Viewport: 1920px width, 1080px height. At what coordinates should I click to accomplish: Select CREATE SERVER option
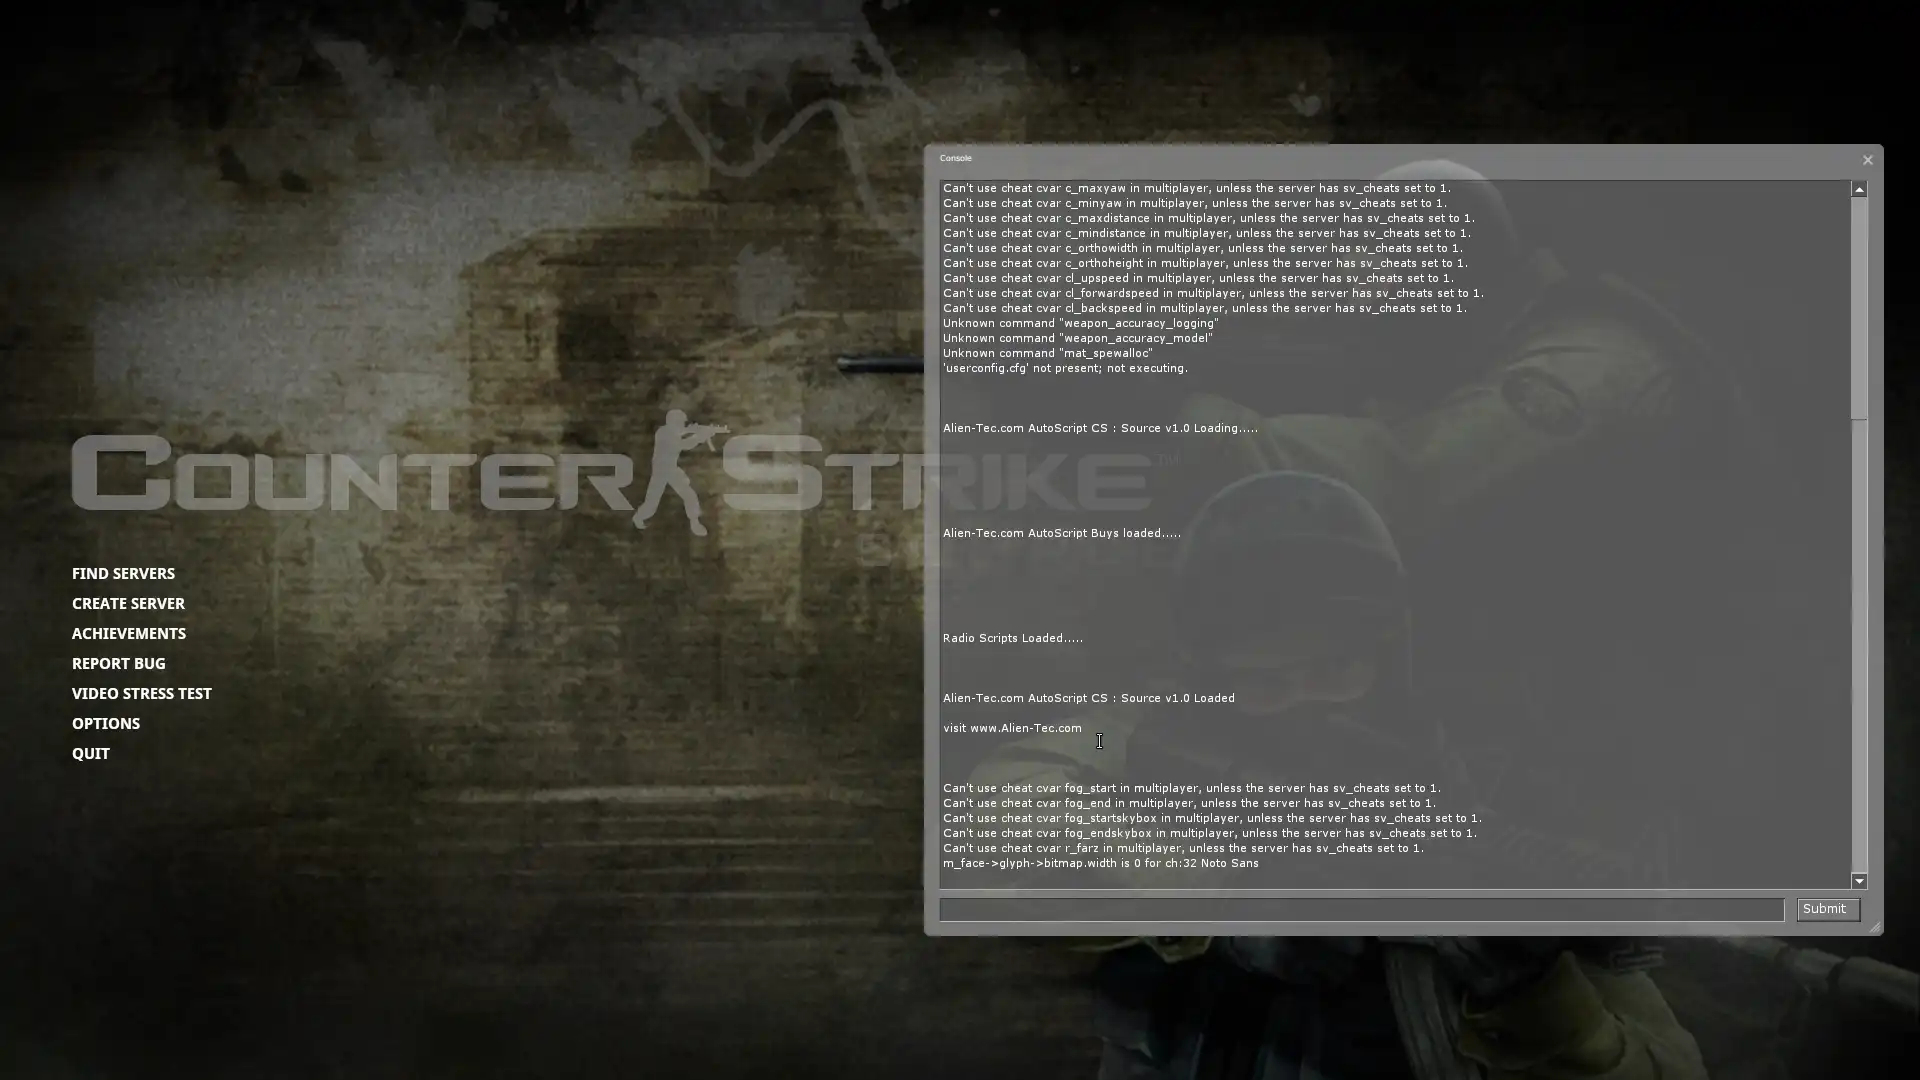click(x=128, y=603)
